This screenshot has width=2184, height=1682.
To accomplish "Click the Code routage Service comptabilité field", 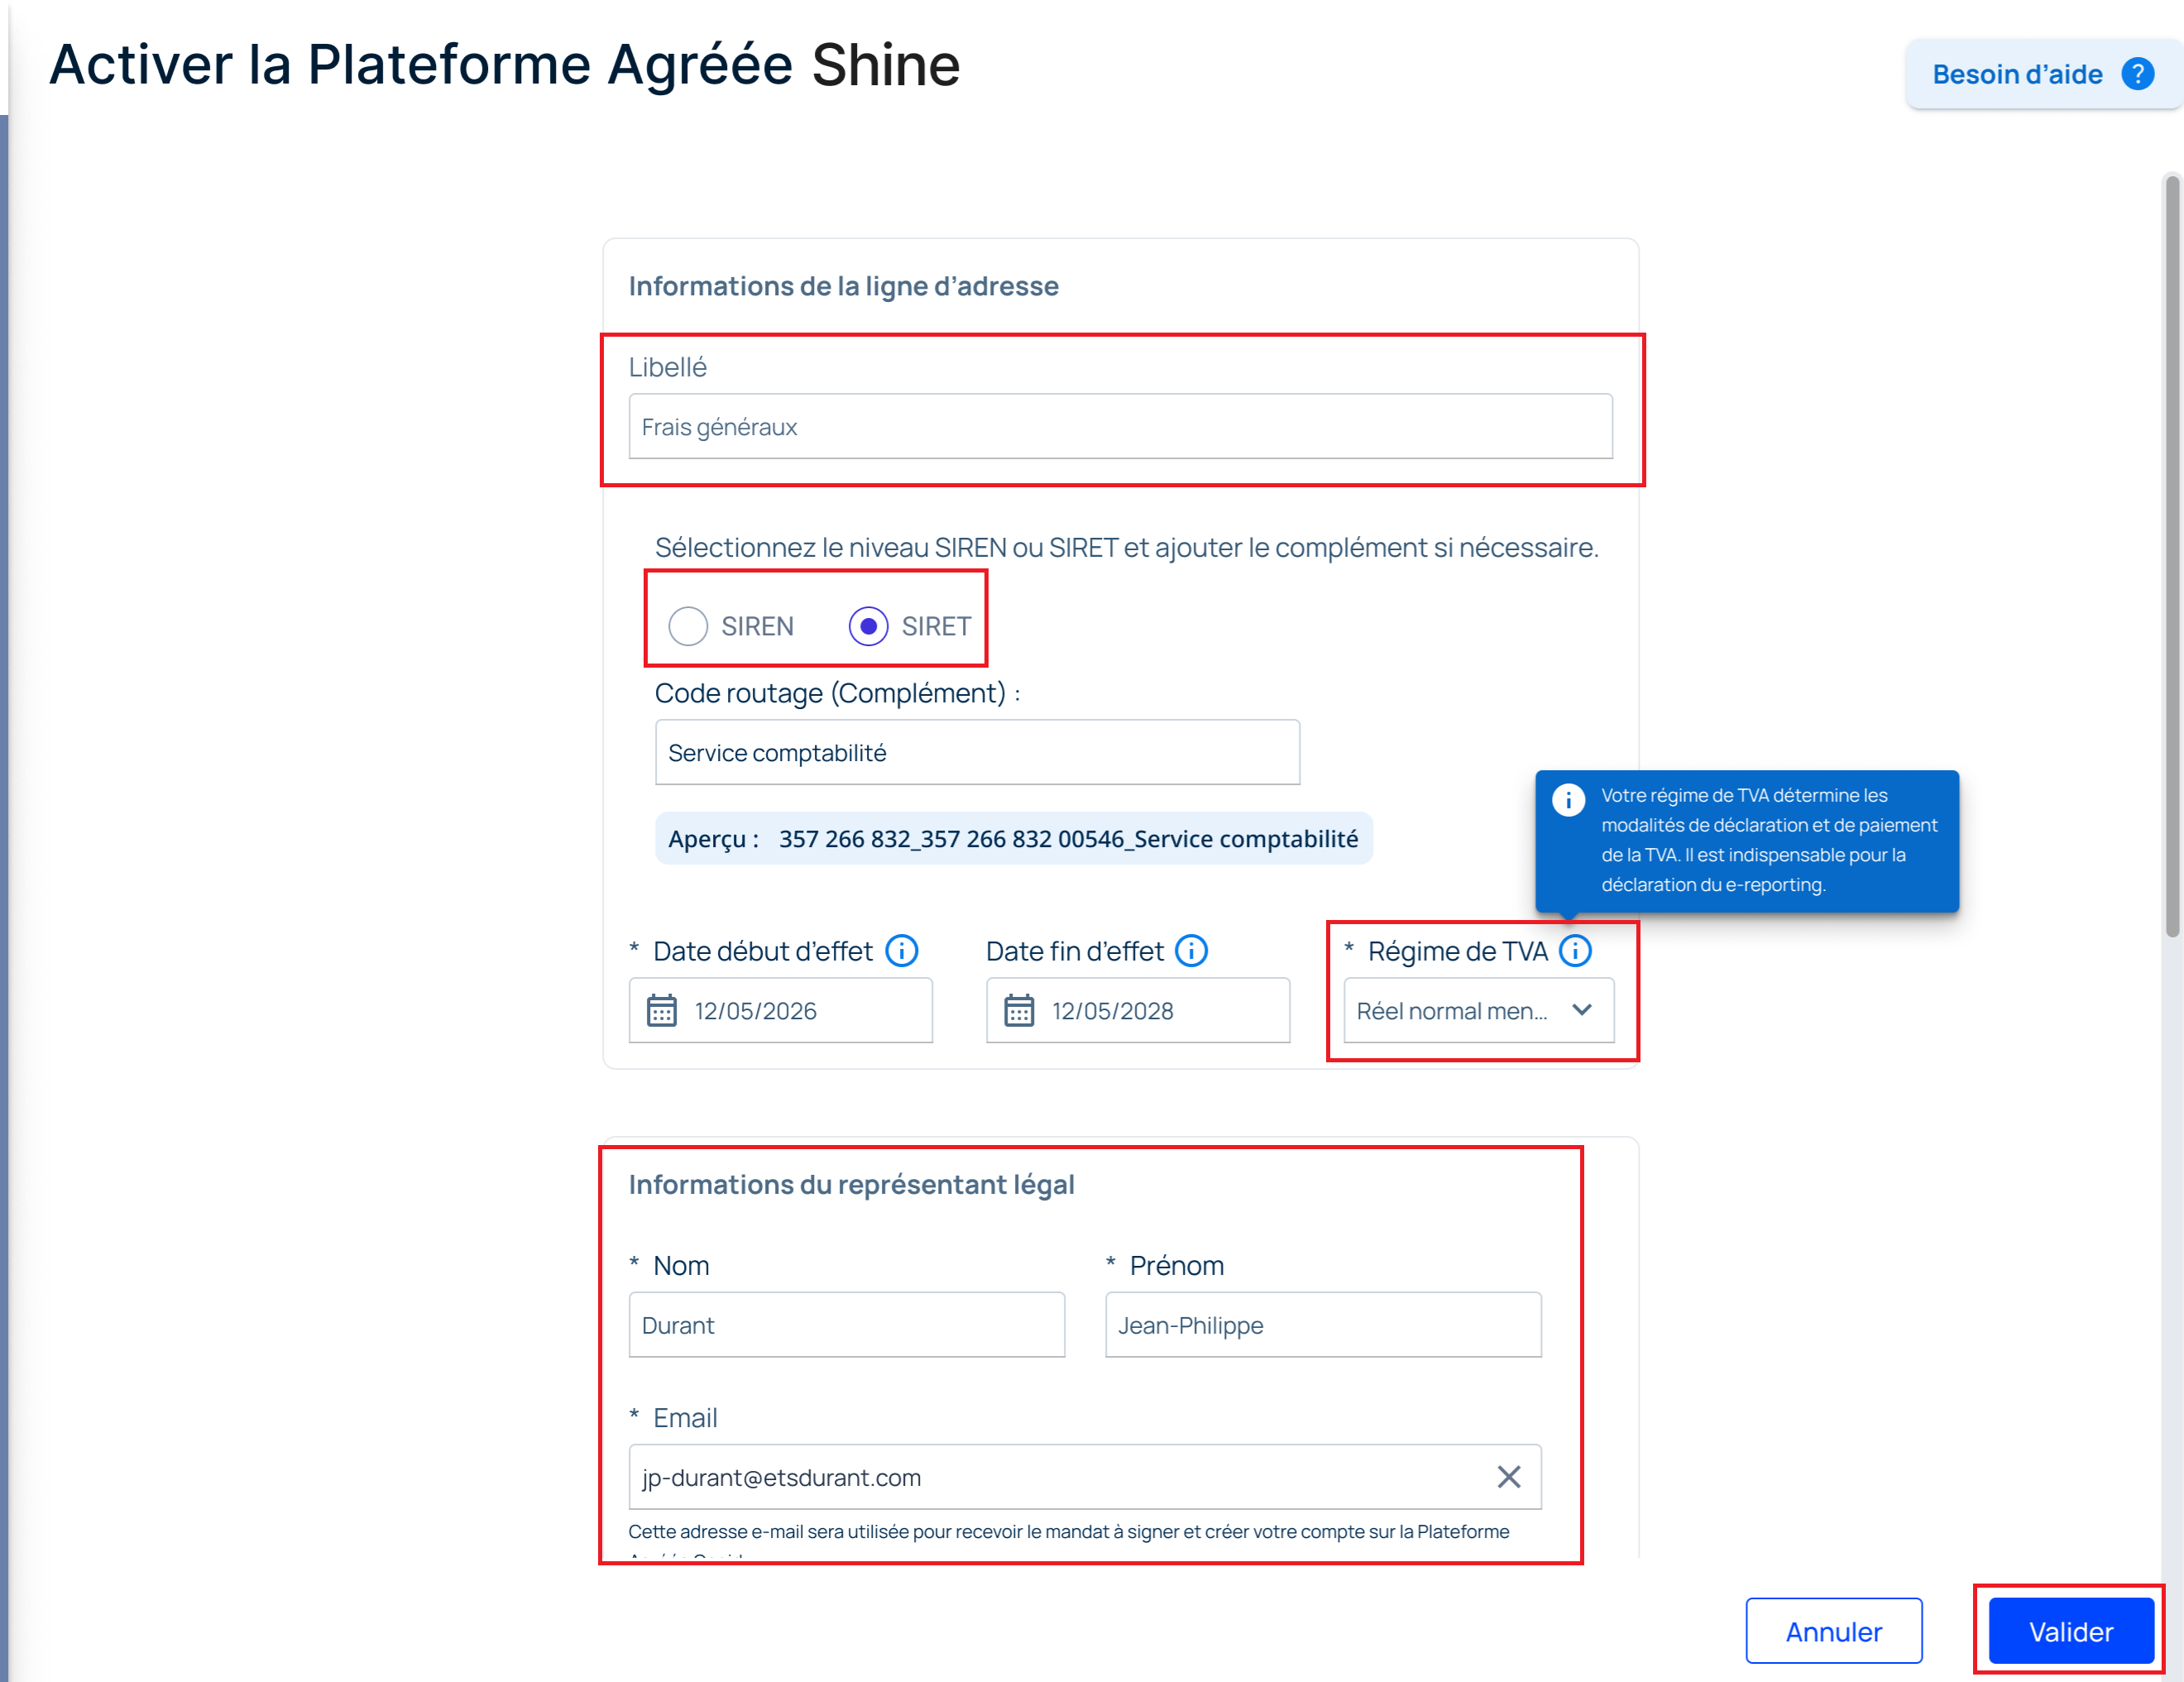I will [x=977, y=752].
